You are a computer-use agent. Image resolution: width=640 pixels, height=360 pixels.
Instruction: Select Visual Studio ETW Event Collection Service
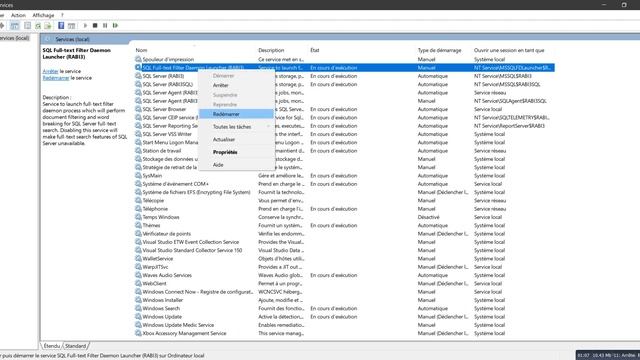coord(191,242)
